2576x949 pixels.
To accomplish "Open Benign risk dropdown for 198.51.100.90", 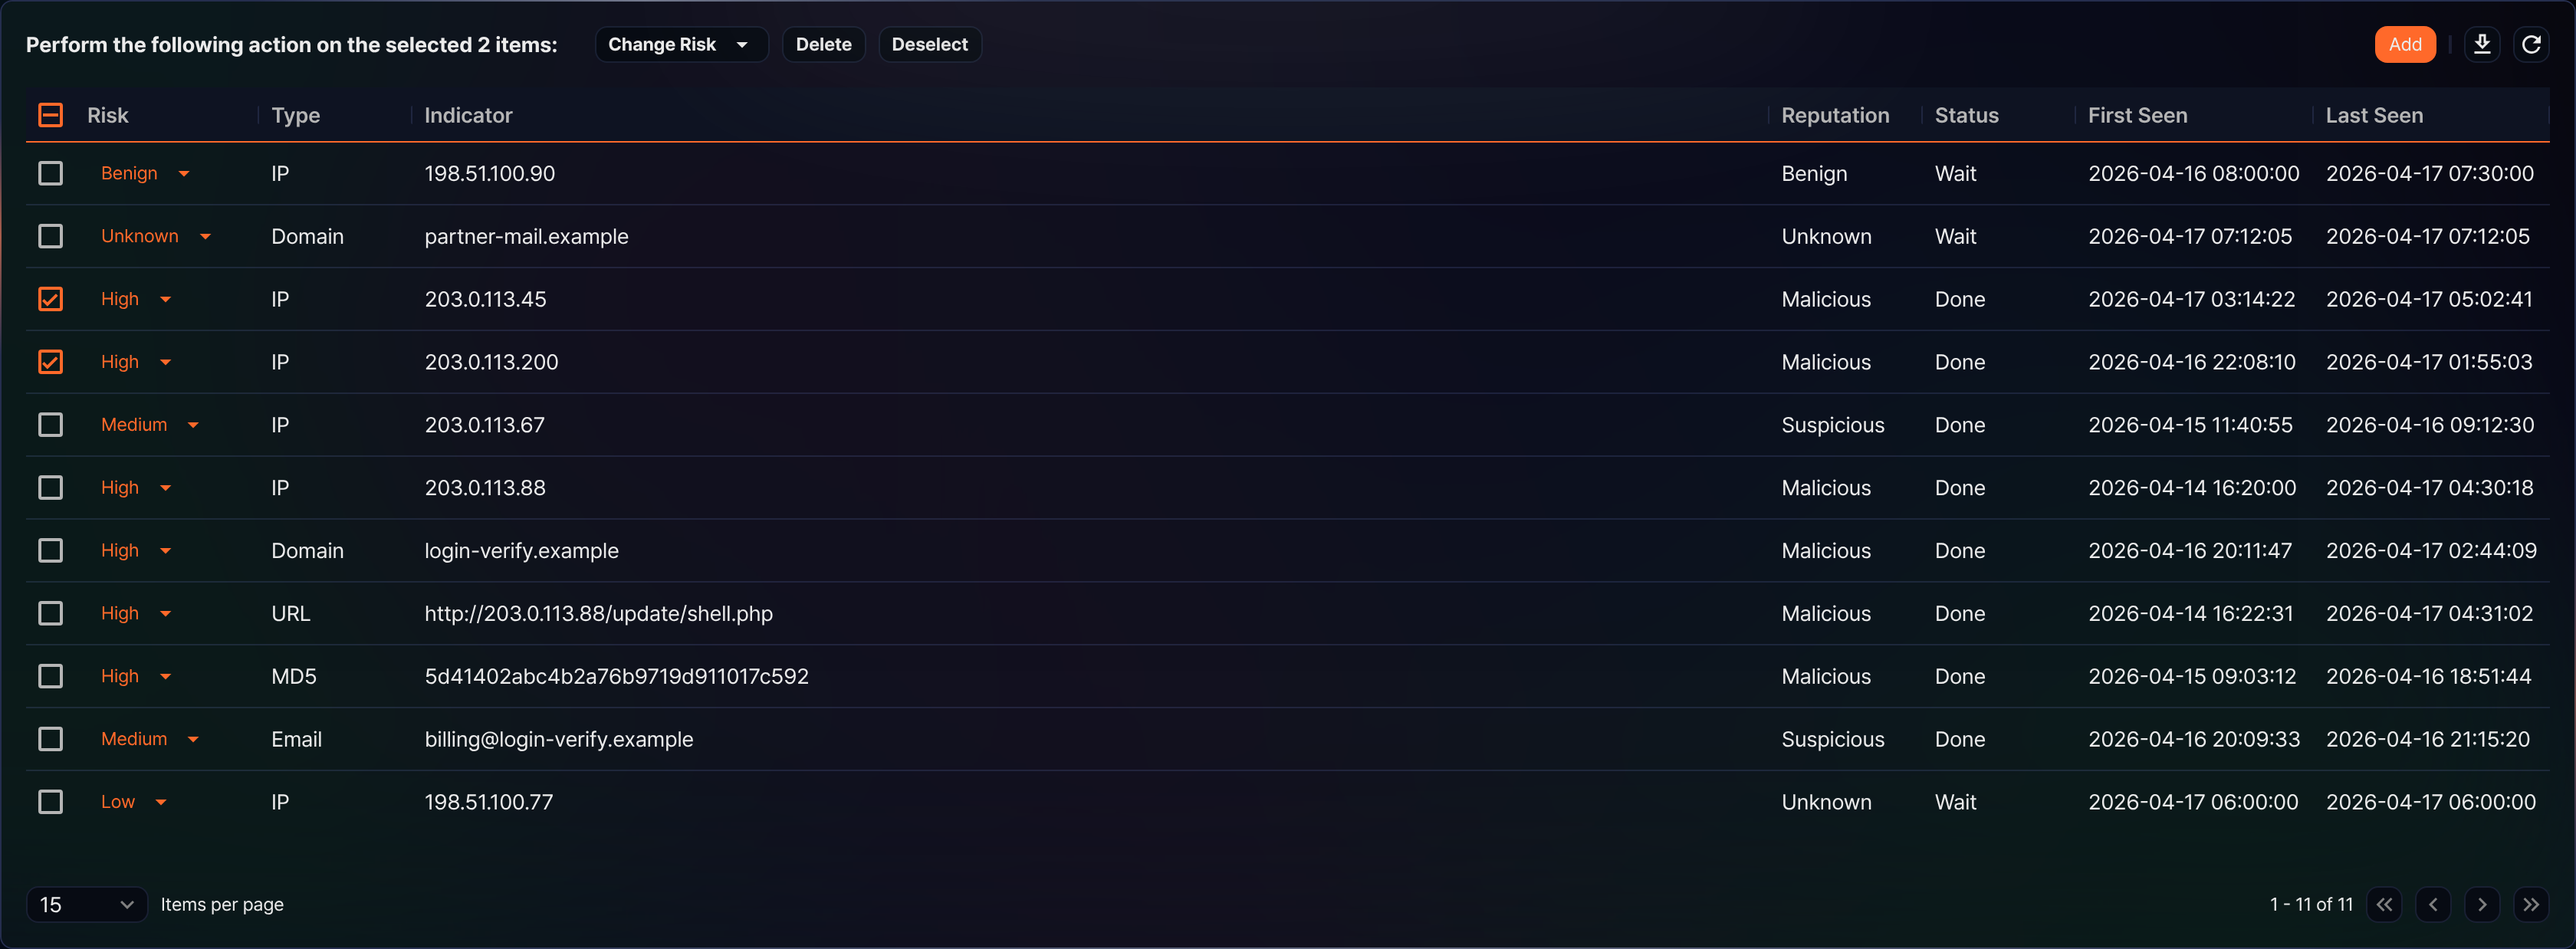I will pos(145,173).
